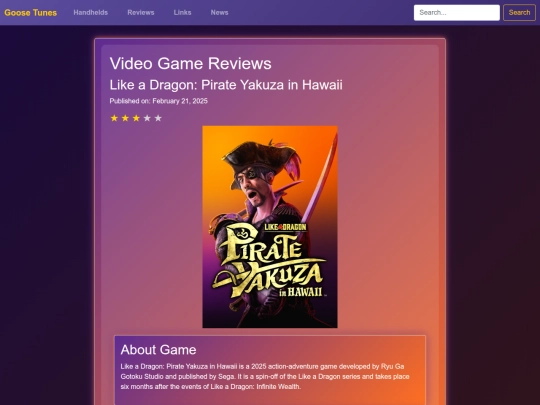Click the Like a Dragon game title heading

click(x=226, y=85)
